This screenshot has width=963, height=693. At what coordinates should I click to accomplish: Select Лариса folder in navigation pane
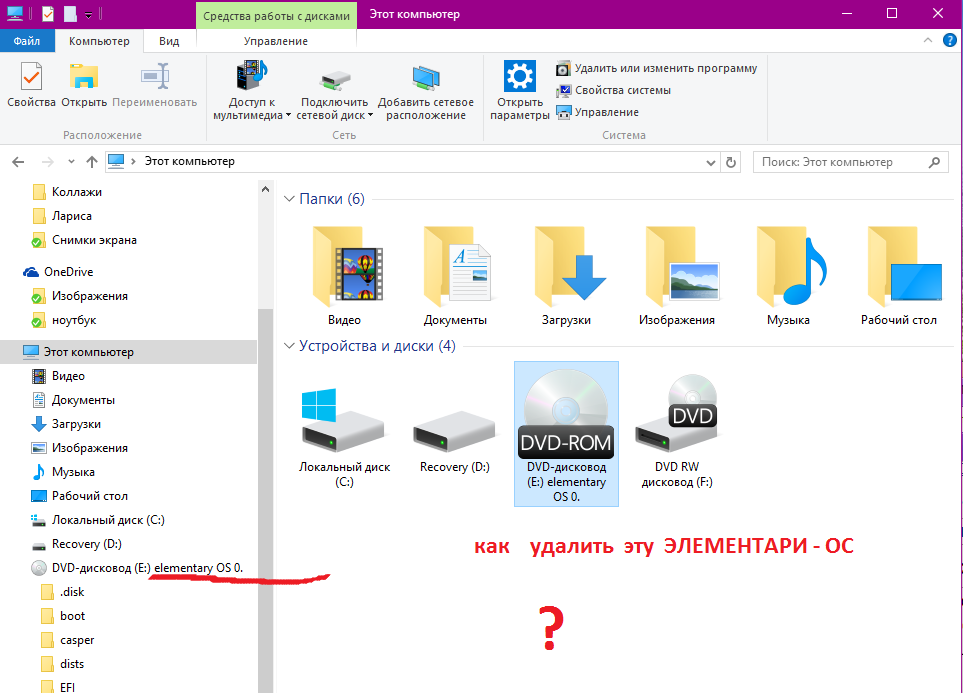72,216
